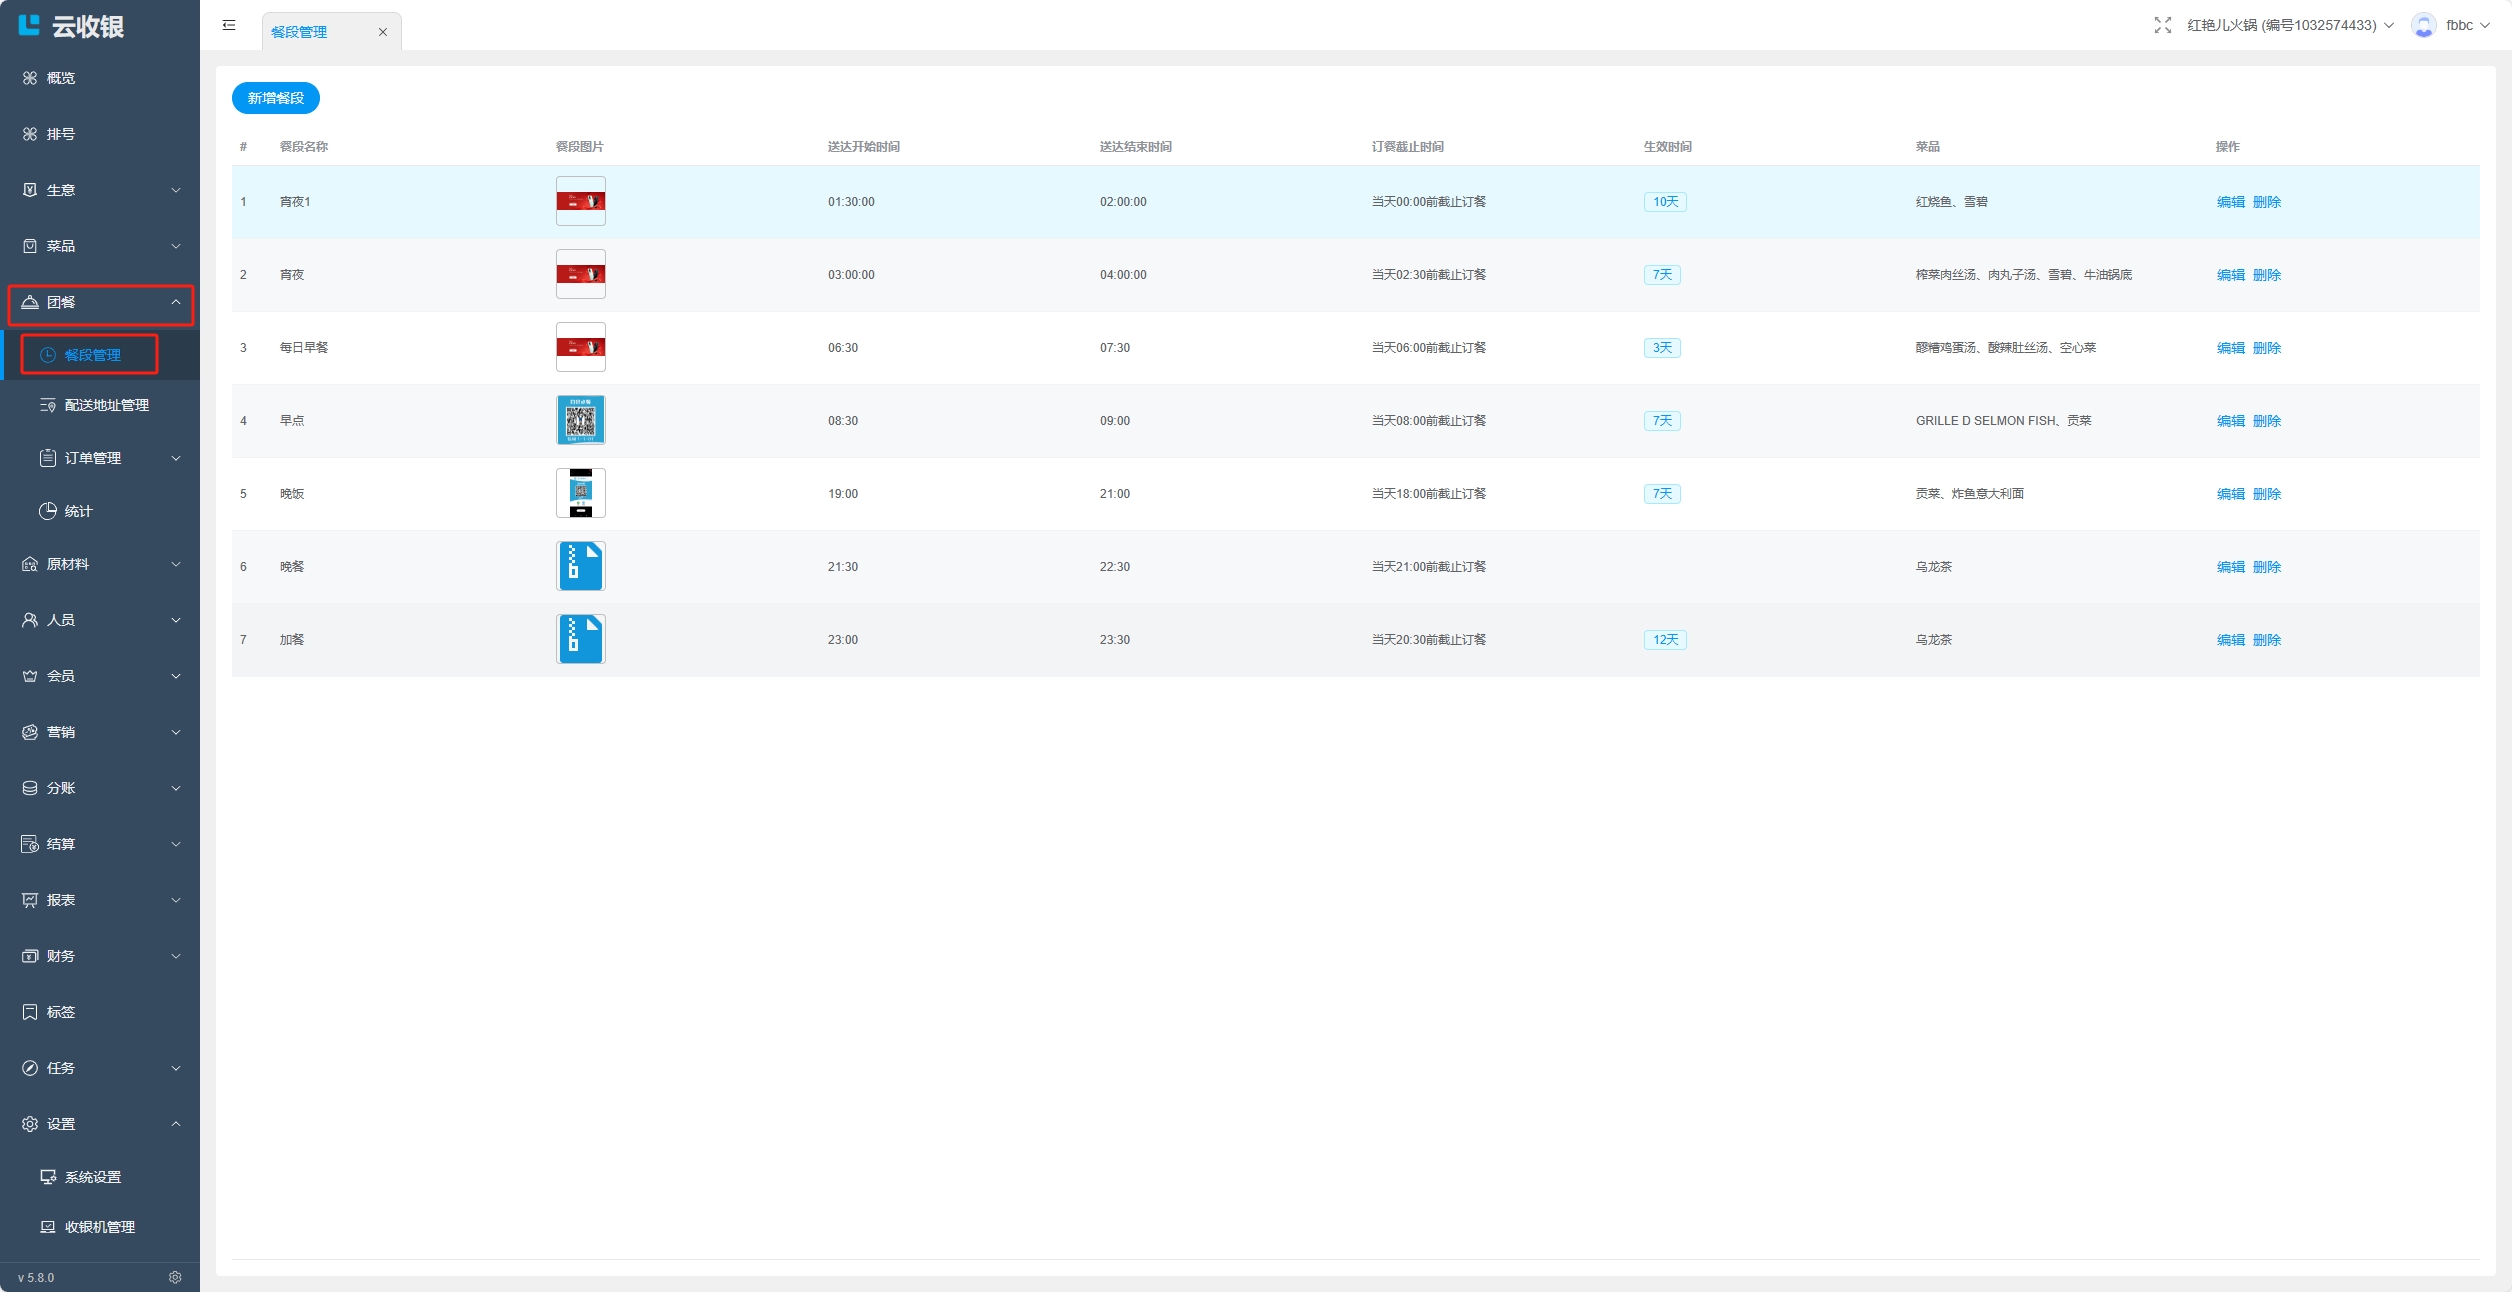Click 删除 for 晚饭 row
The image size is (2512, 1292).
click(2267, 494)
